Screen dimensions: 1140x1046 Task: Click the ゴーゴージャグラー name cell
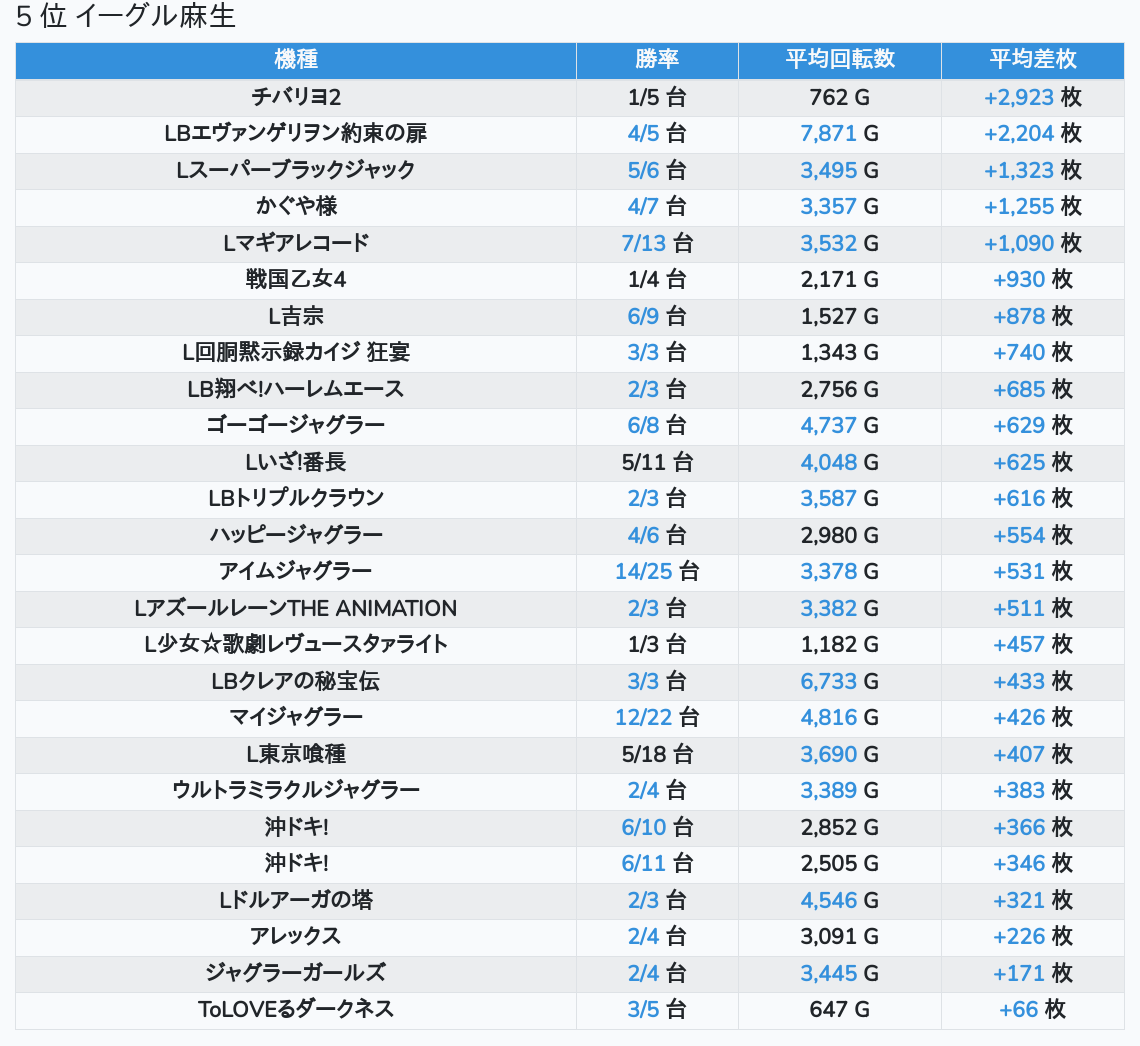tap(296, 425)
